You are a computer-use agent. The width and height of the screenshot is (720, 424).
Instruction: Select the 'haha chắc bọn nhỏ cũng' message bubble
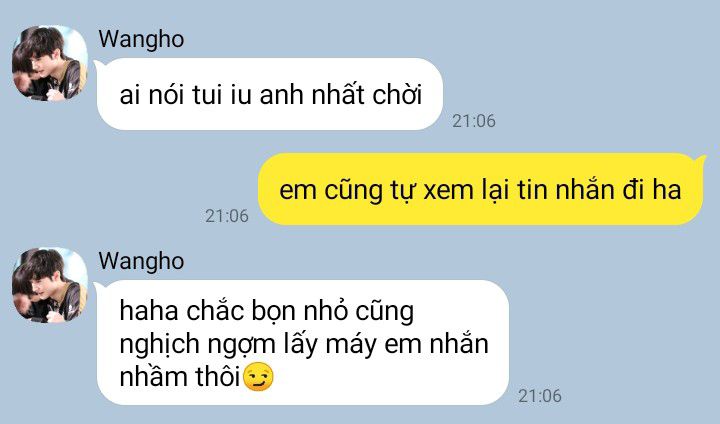(303, 343)
